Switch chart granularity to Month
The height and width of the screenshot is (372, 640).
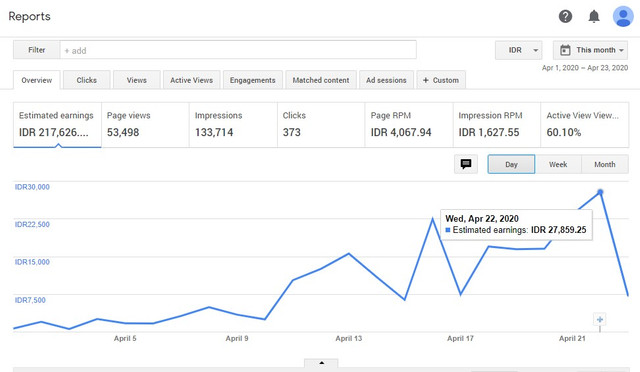coord(604,164)
